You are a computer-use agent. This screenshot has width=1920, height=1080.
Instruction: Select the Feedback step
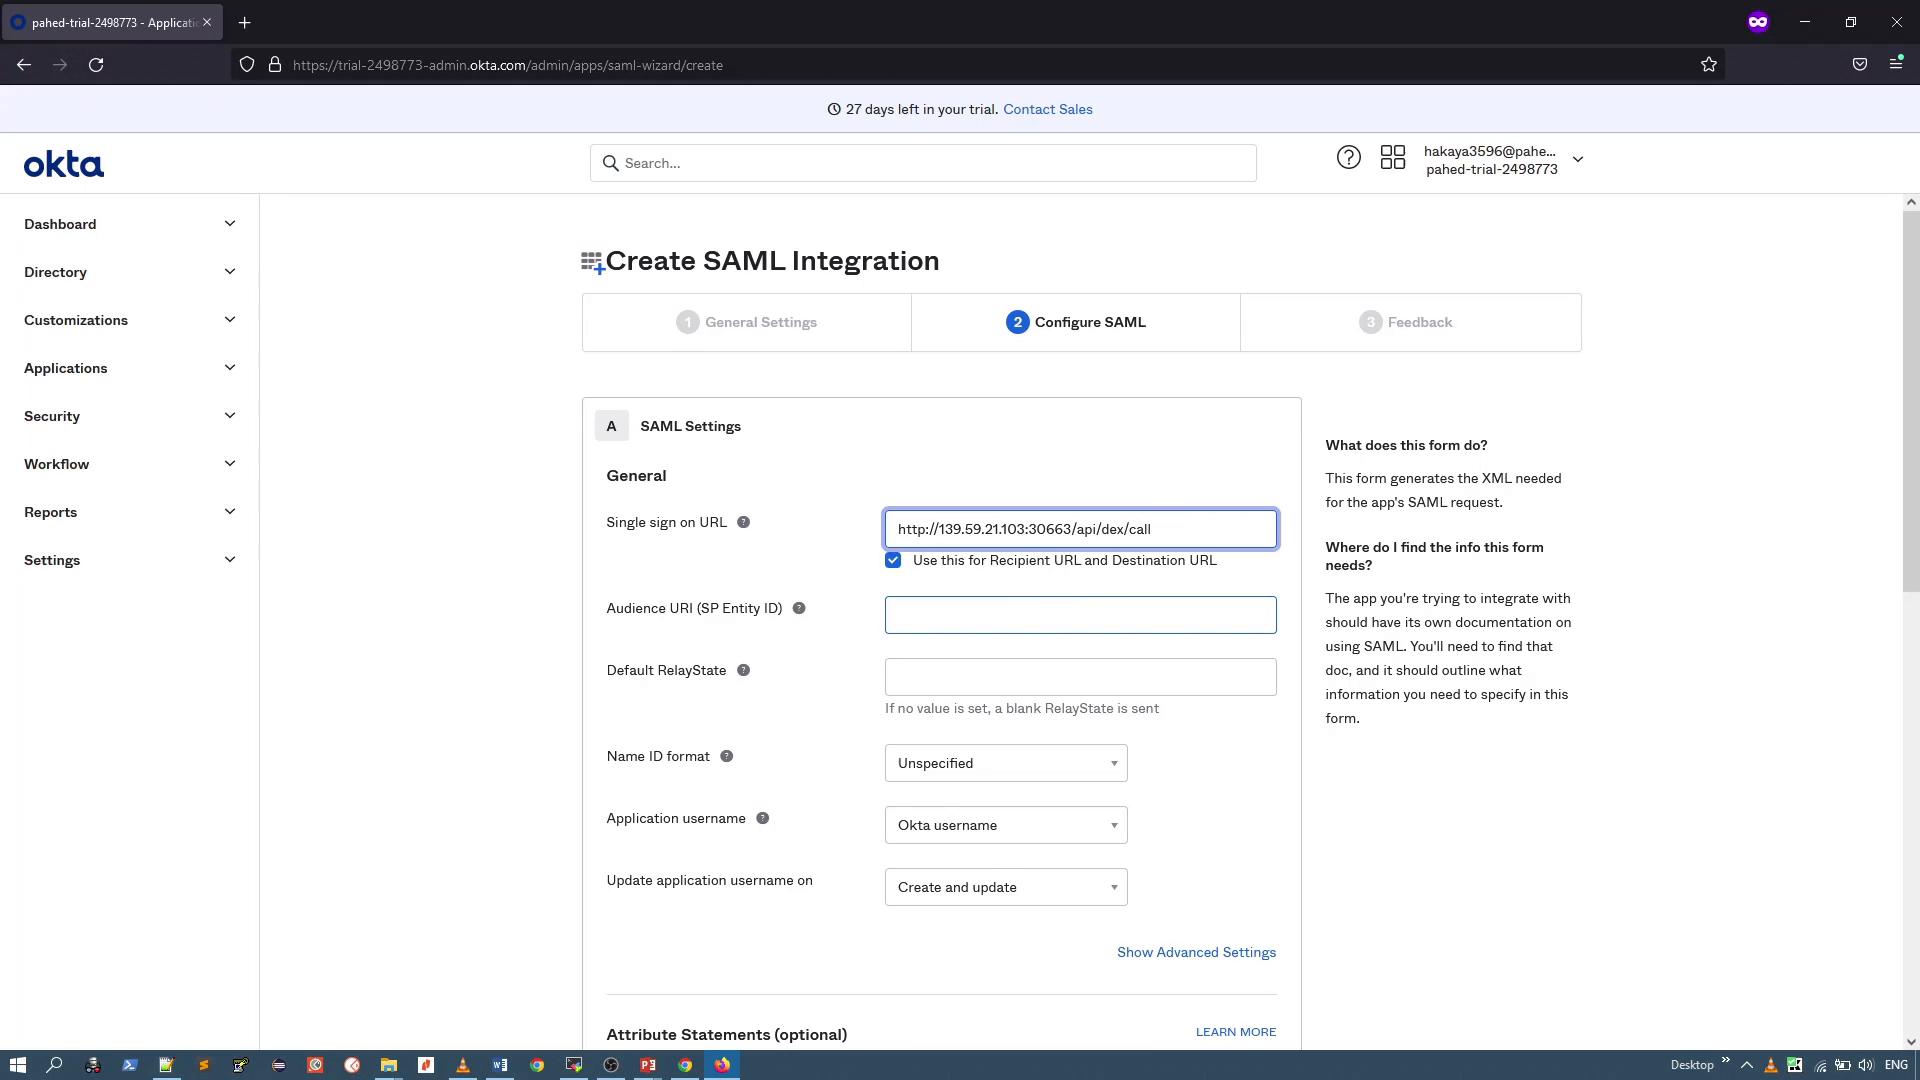1411,322
